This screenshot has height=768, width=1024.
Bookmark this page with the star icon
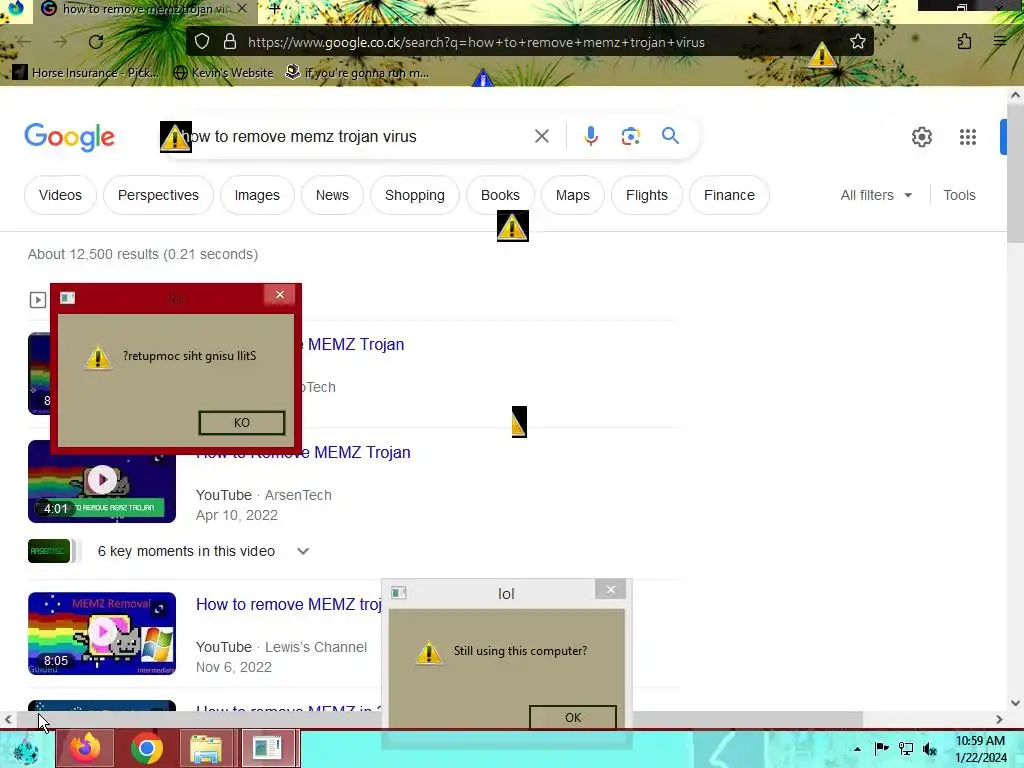[857, 42]
